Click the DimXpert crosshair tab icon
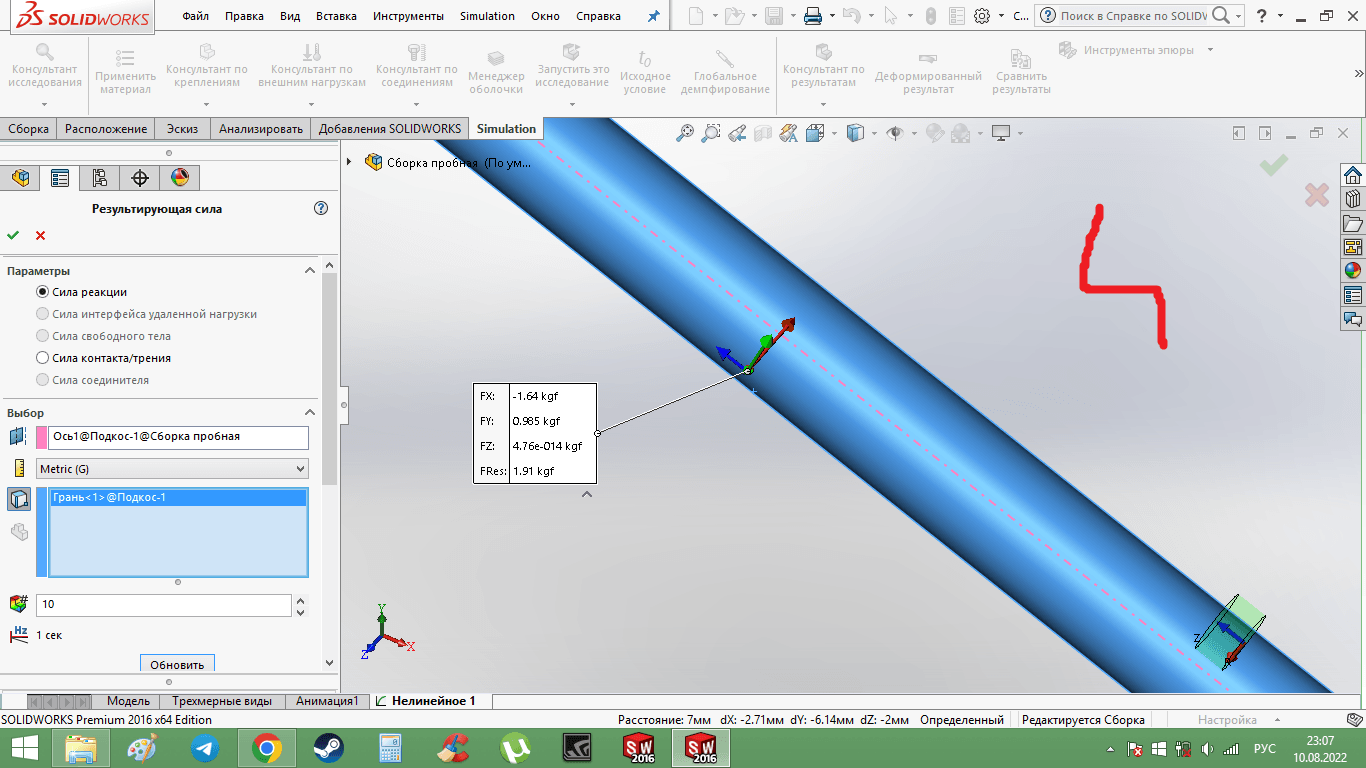1366x768 pixels. coord(140,178)
